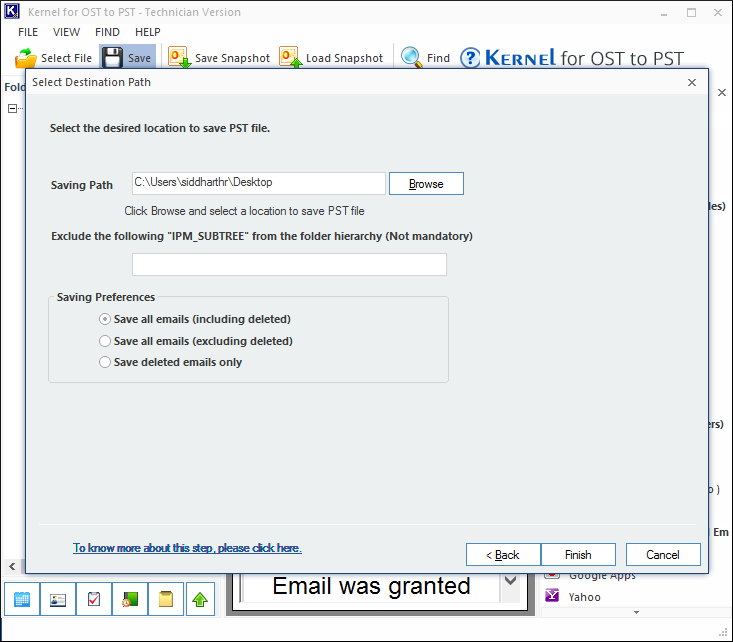Click the Browse button
The width and height of the screenshot is (733, 642).
[x=426, y=184]
